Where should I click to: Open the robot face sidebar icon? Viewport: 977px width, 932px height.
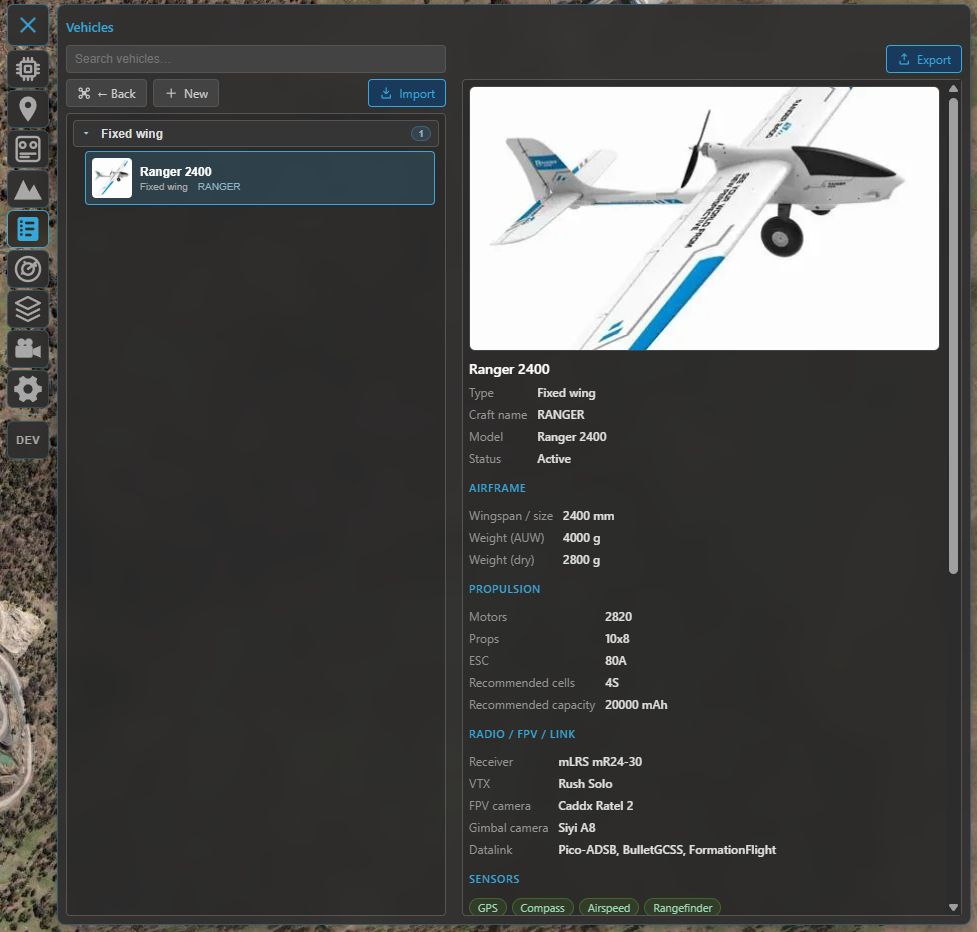click(x=28, y=149)
